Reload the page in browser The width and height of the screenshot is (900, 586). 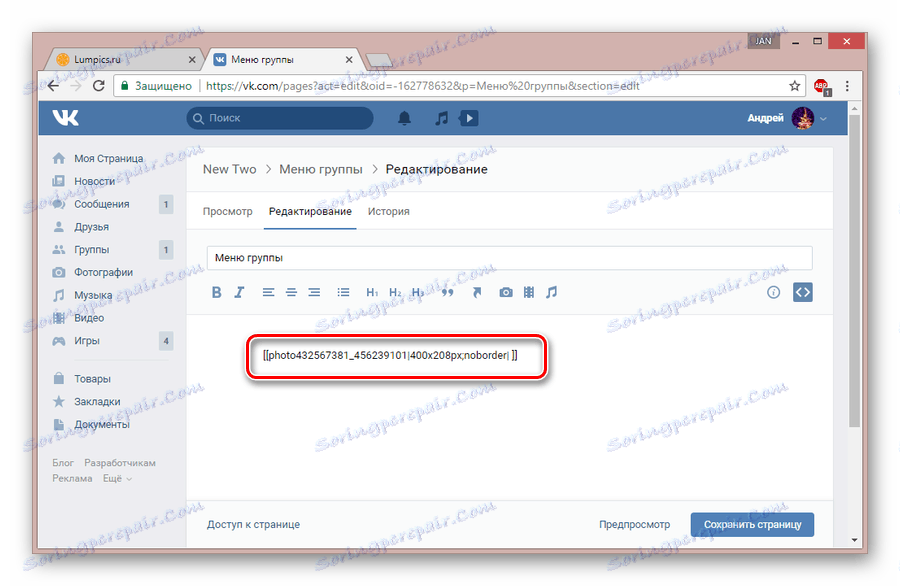click(99, 86)
